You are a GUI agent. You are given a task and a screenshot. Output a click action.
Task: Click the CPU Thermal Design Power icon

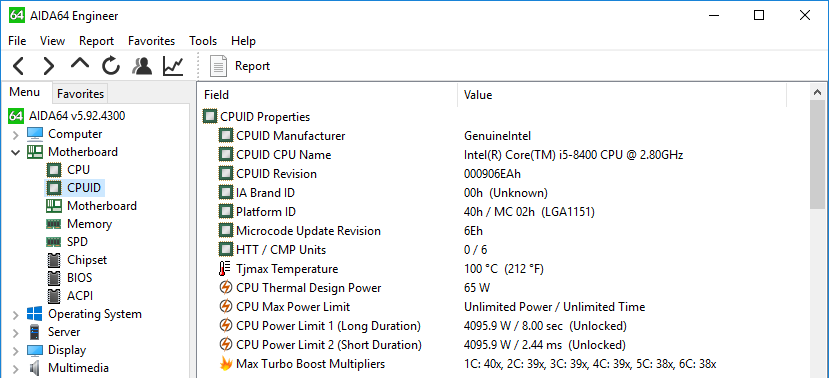tap(226, 288)
